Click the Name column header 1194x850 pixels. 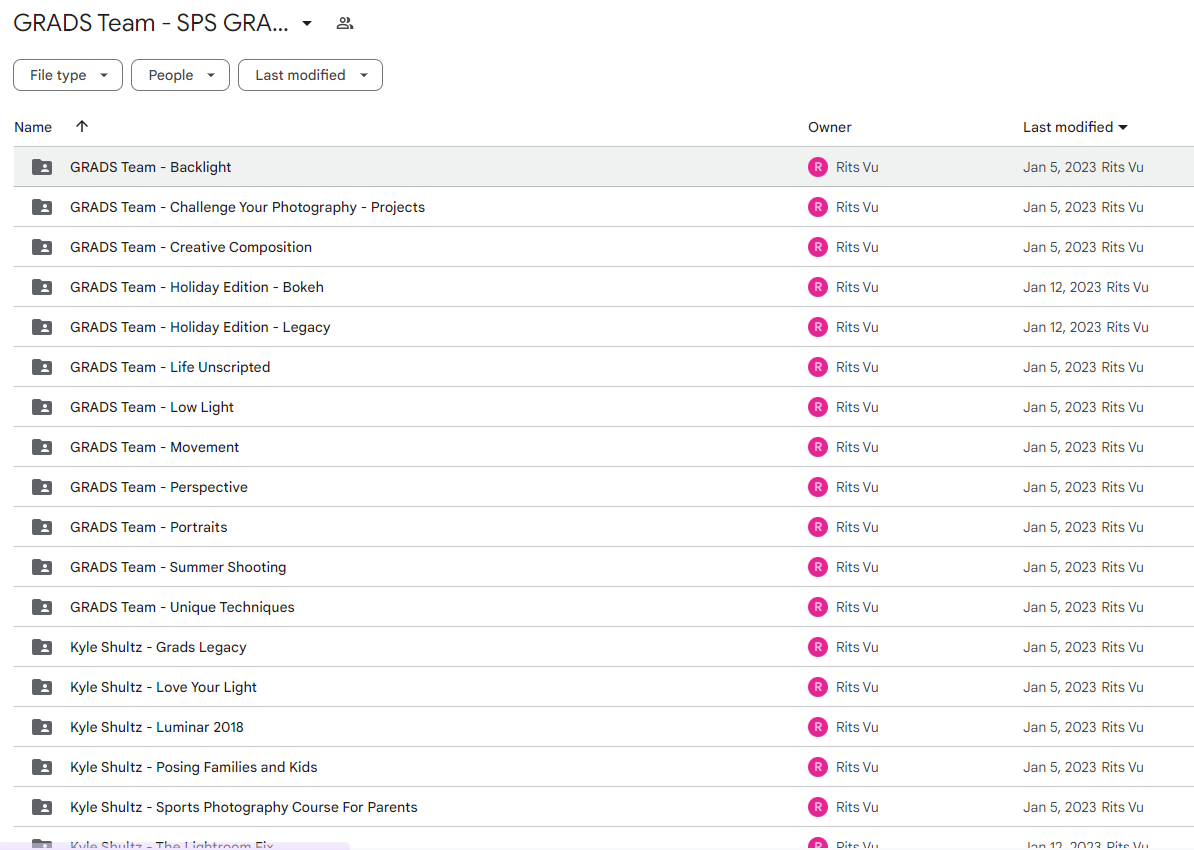click(33, 127)
